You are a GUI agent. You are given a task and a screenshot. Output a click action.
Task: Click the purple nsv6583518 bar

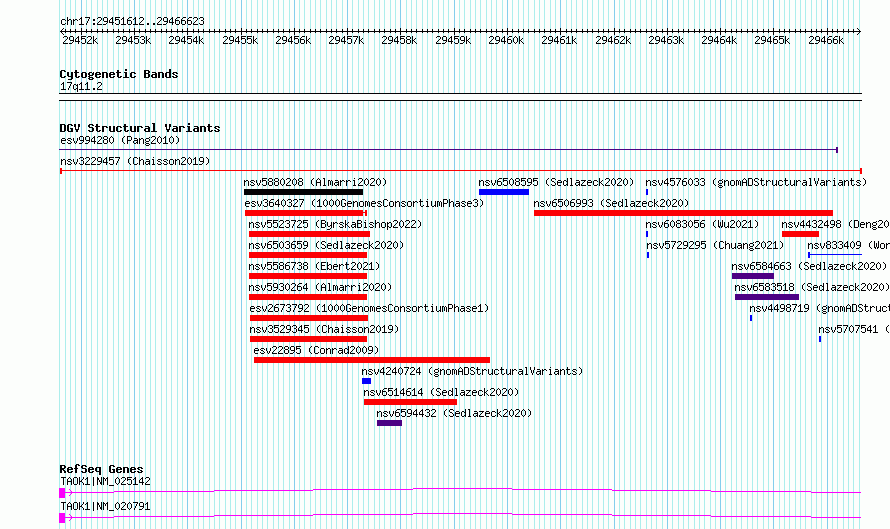766,297
